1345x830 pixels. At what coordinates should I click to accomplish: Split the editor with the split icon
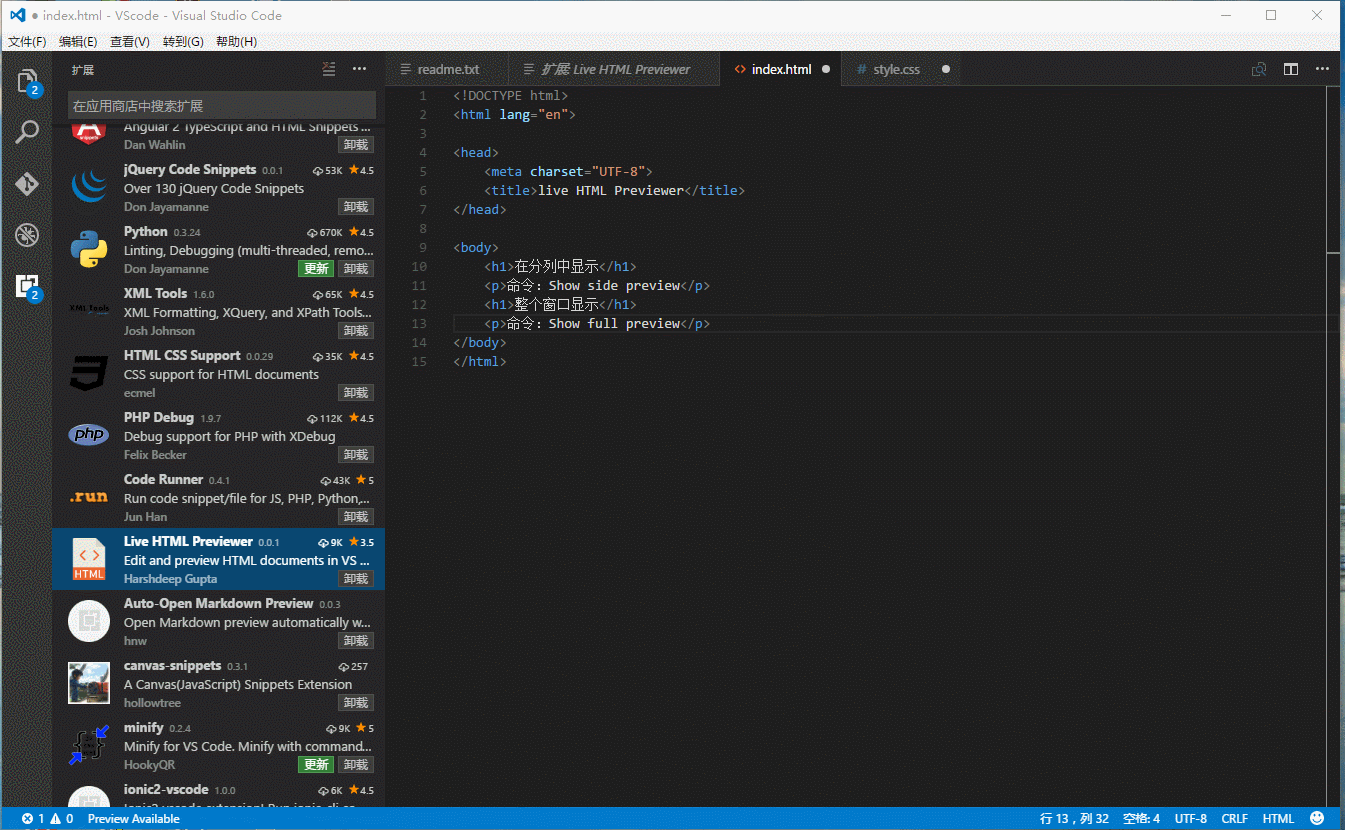tap(1291, 69)
